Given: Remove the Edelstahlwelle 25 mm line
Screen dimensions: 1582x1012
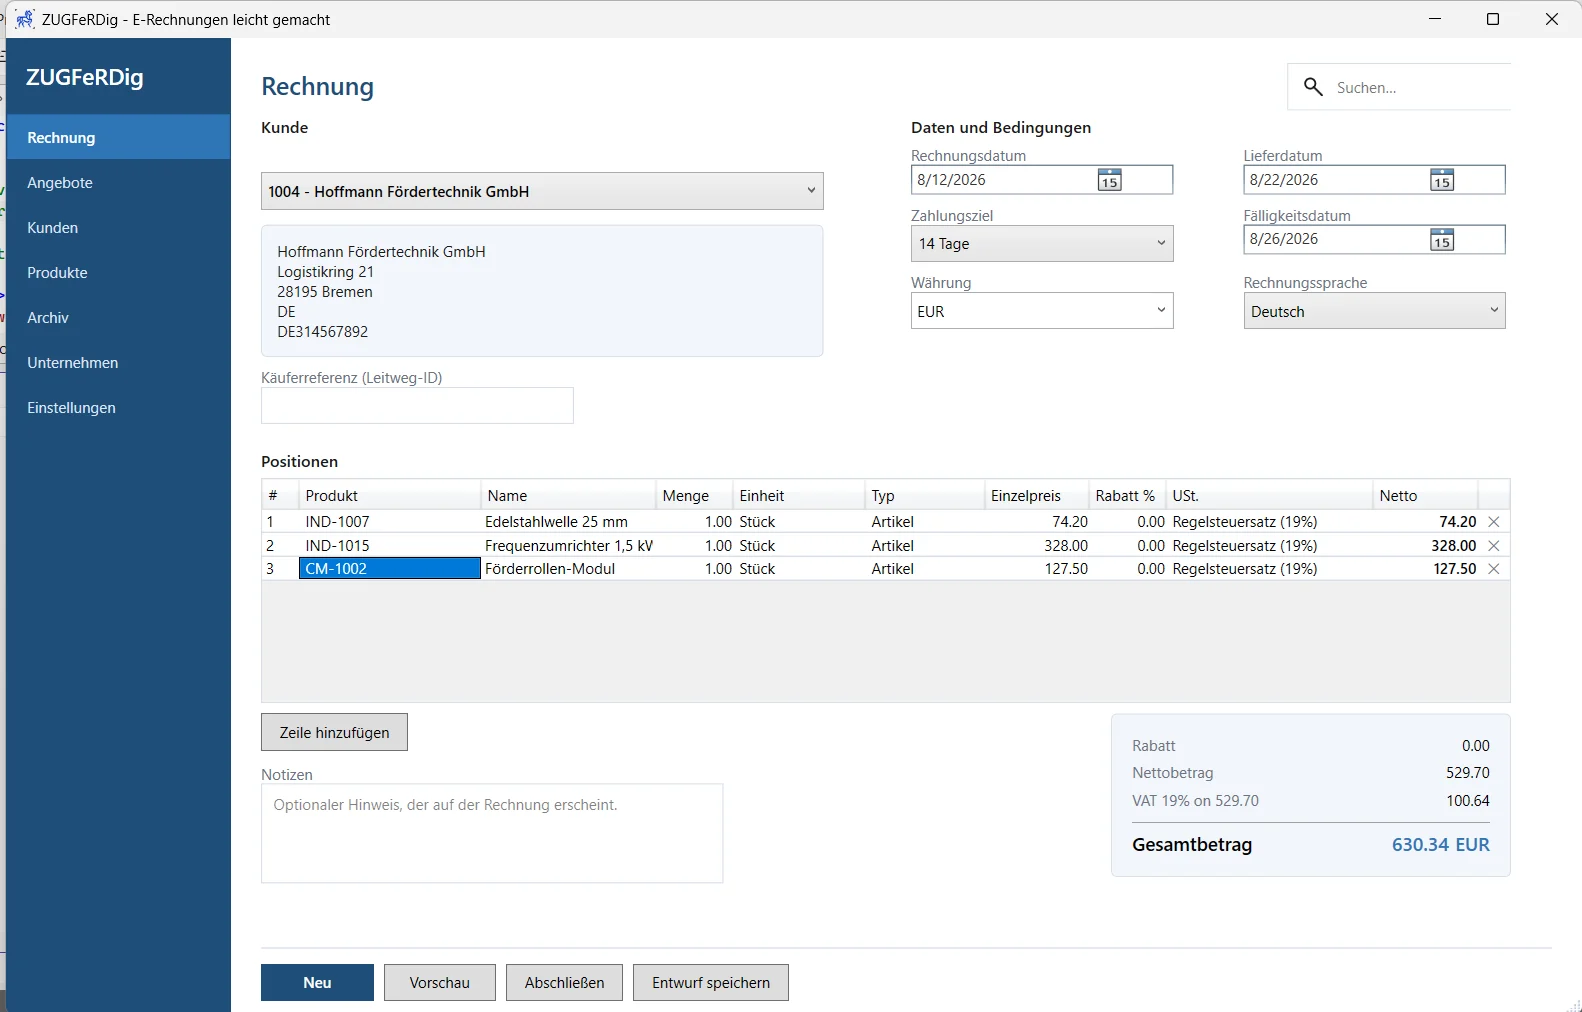Looking at the screenshot, I should point(1493,522).
